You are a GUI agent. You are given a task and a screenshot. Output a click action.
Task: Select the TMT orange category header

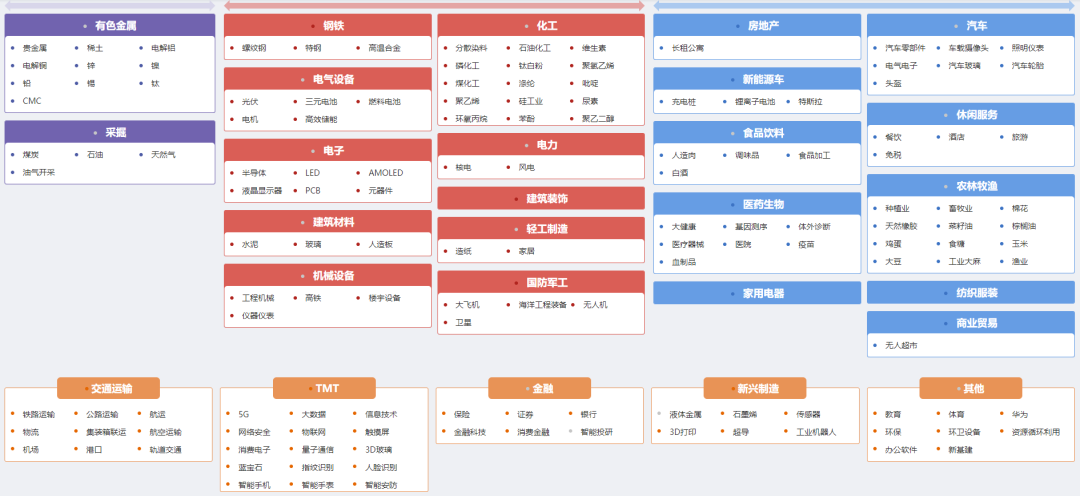point(324,388)
